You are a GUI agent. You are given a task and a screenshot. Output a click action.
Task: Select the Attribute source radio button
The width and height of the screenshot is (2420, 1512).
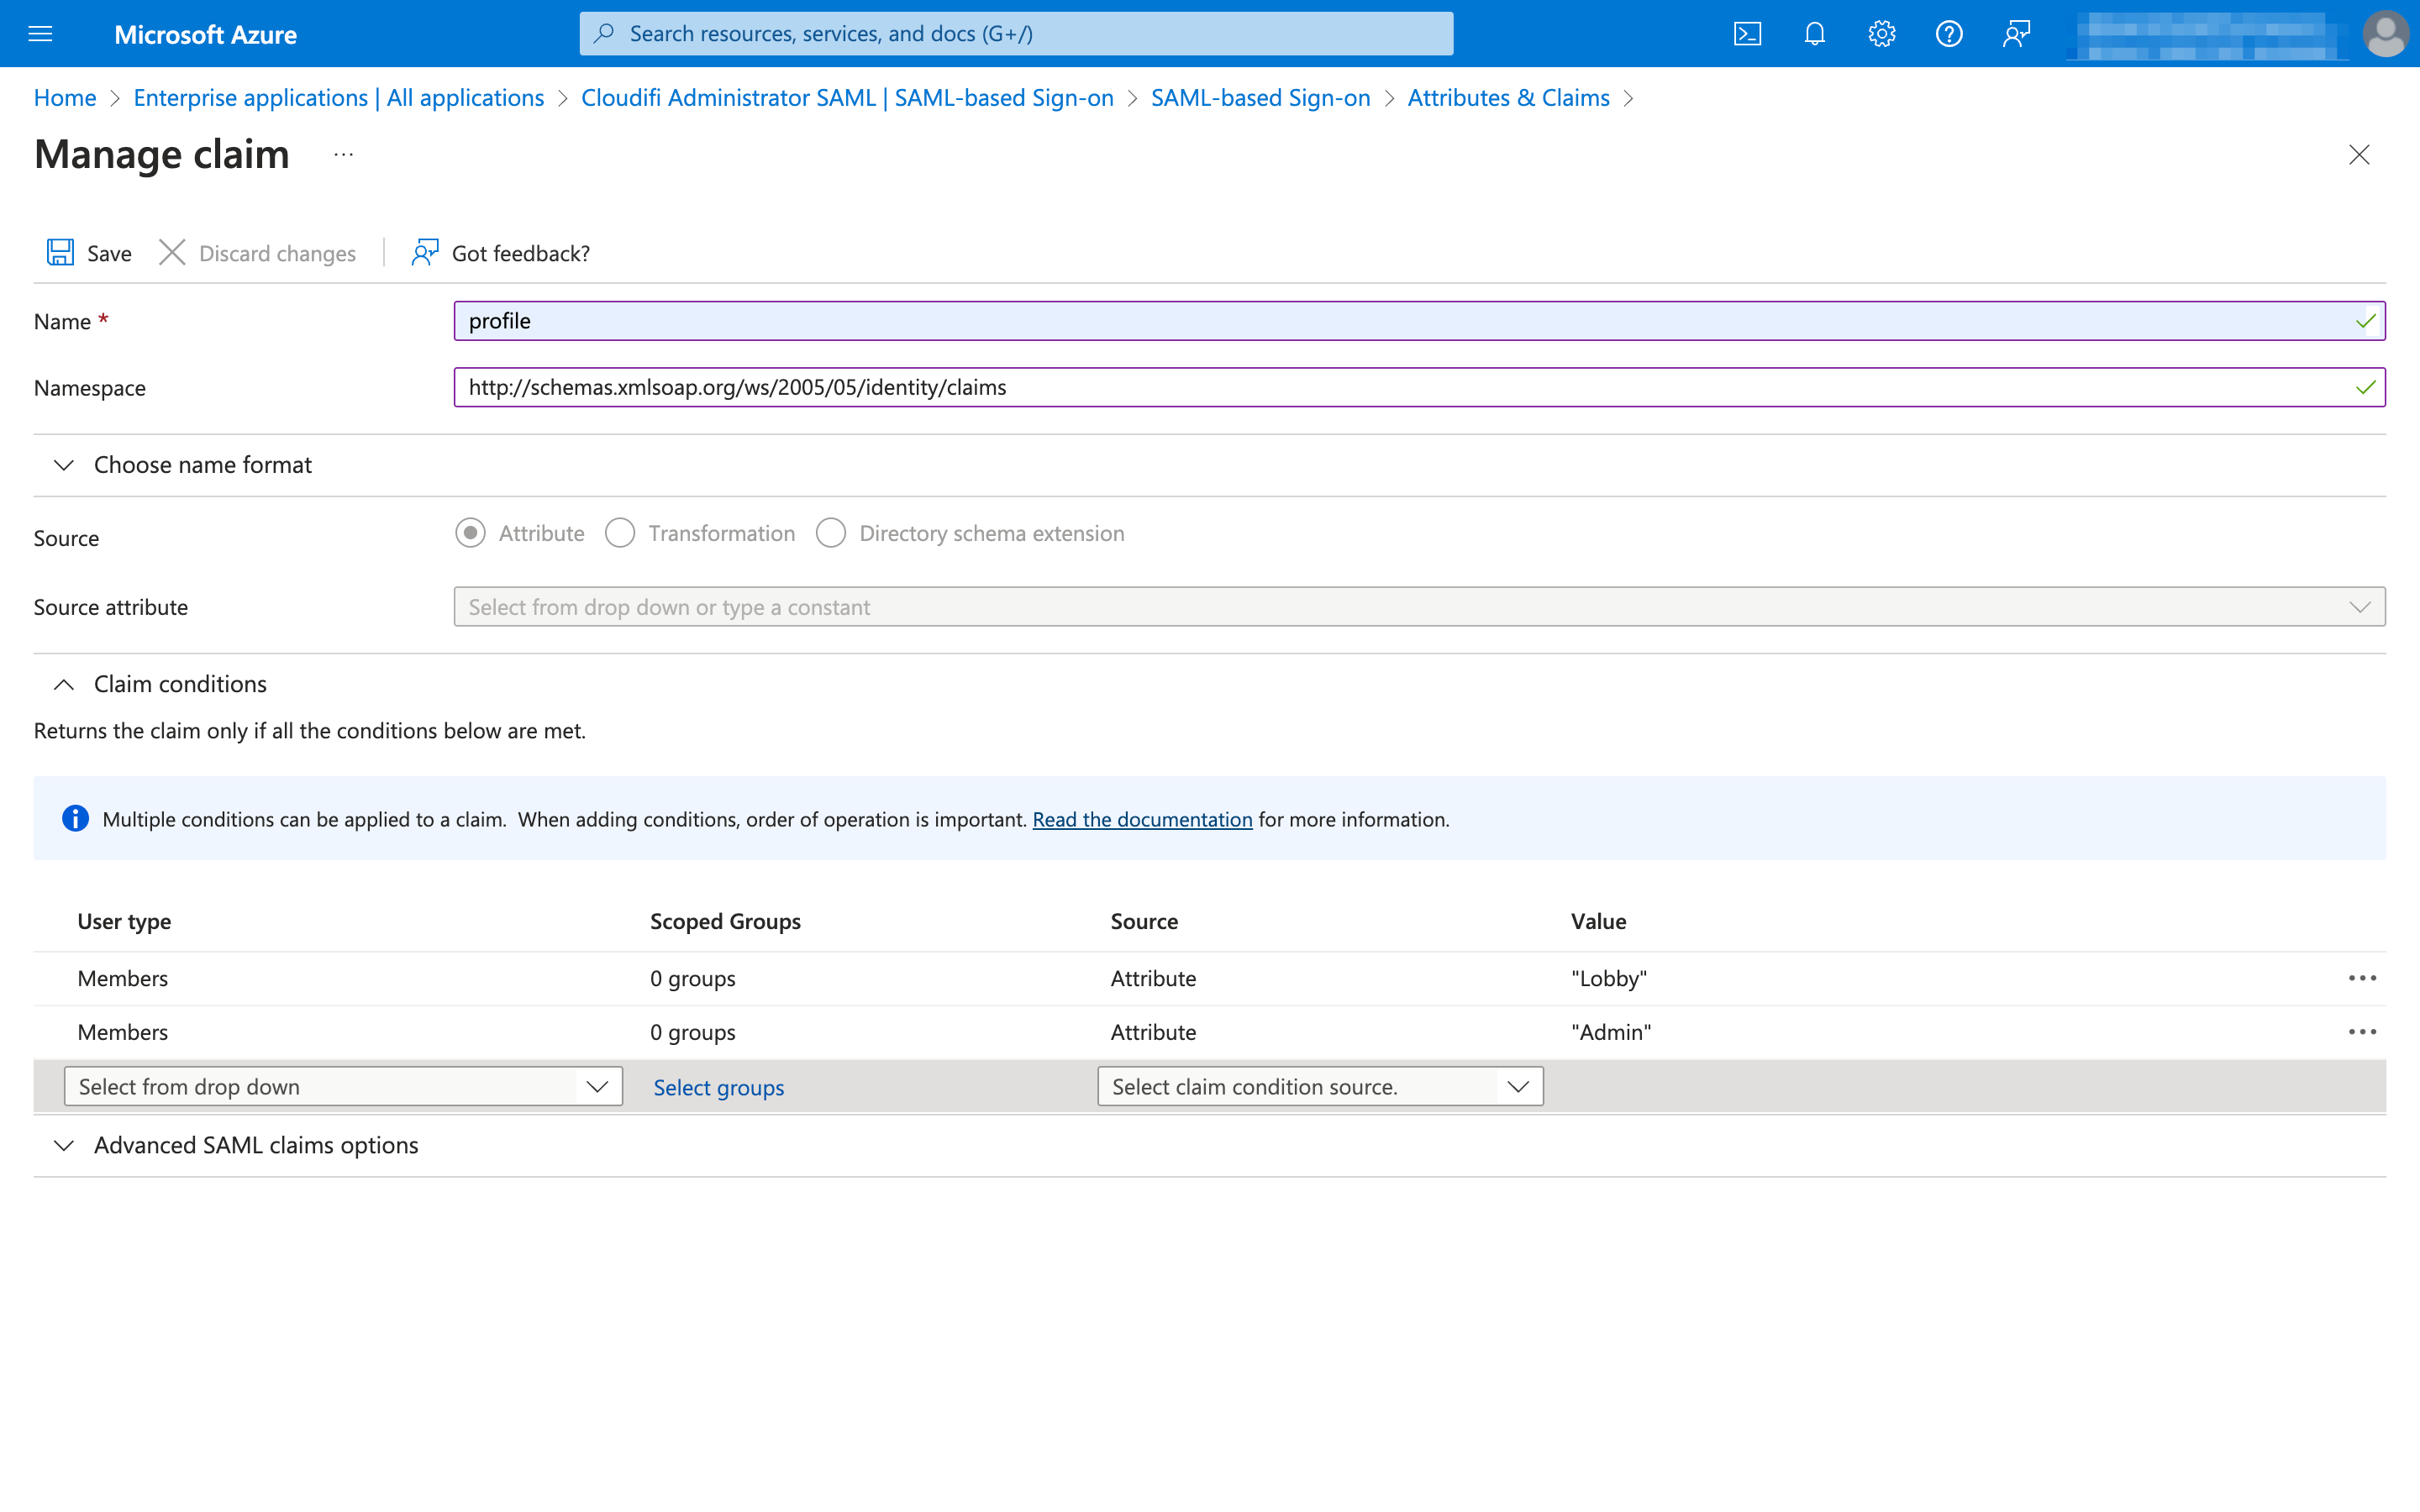coord(470,533)
